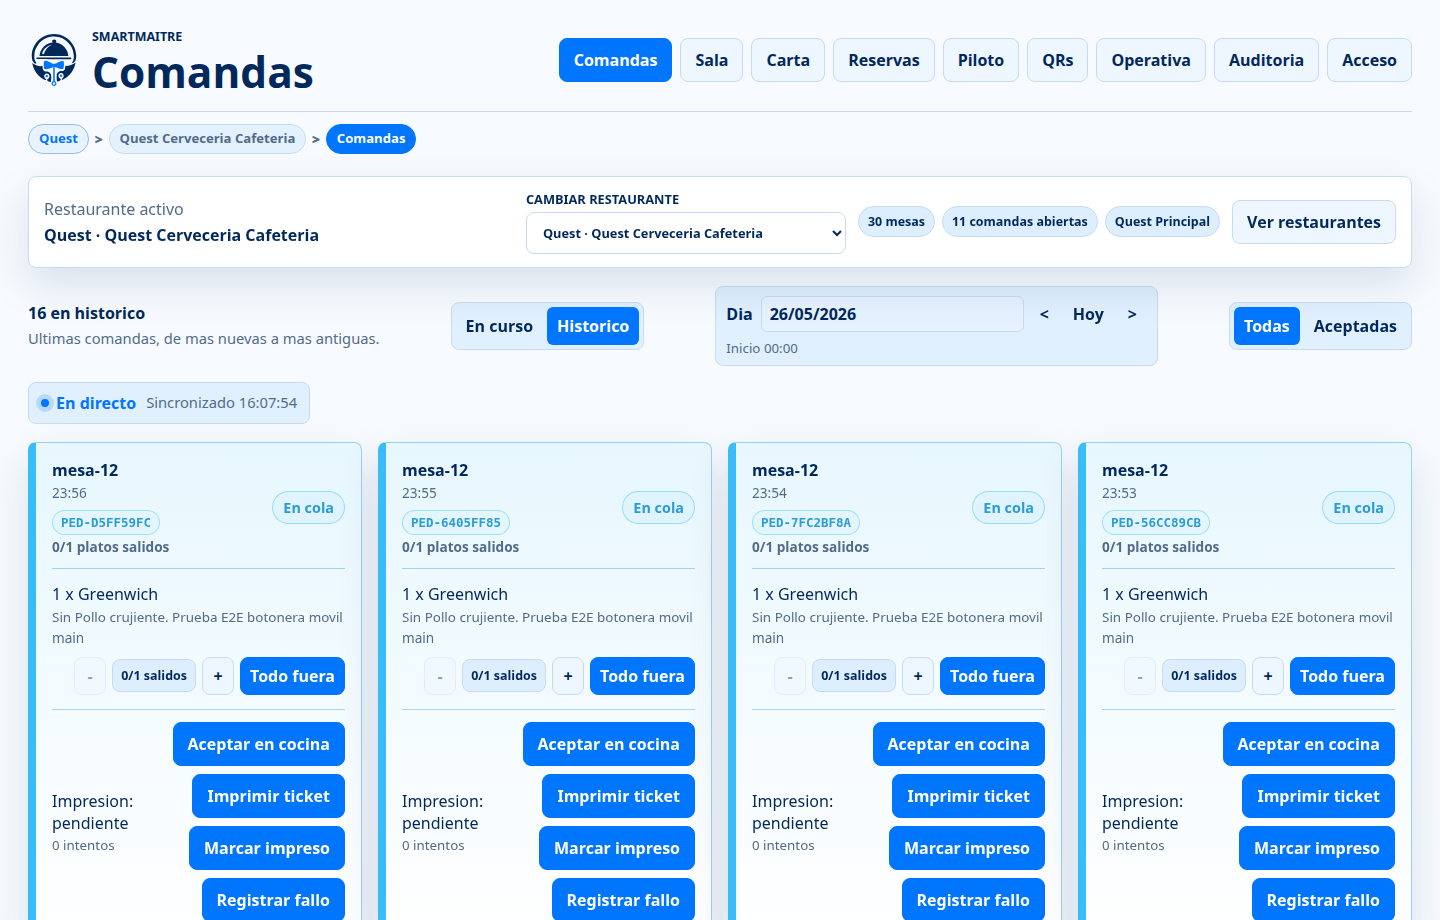1440x920 pixels.
Task: Click Marcar impreso on PED-7FC2BF8A card
Action: 967,848
